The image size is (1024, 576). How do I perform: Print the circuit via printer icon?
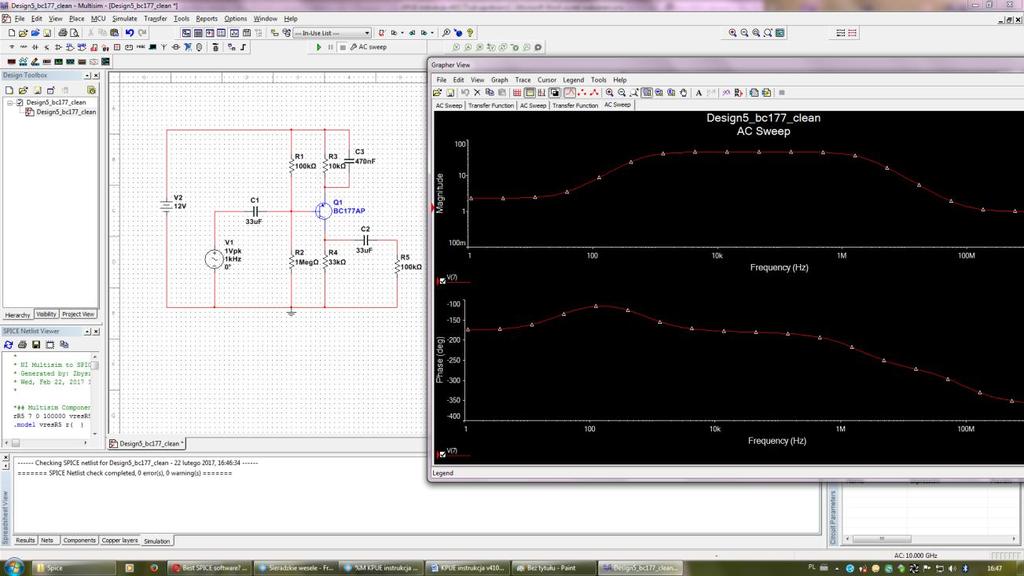click(63, 33)
